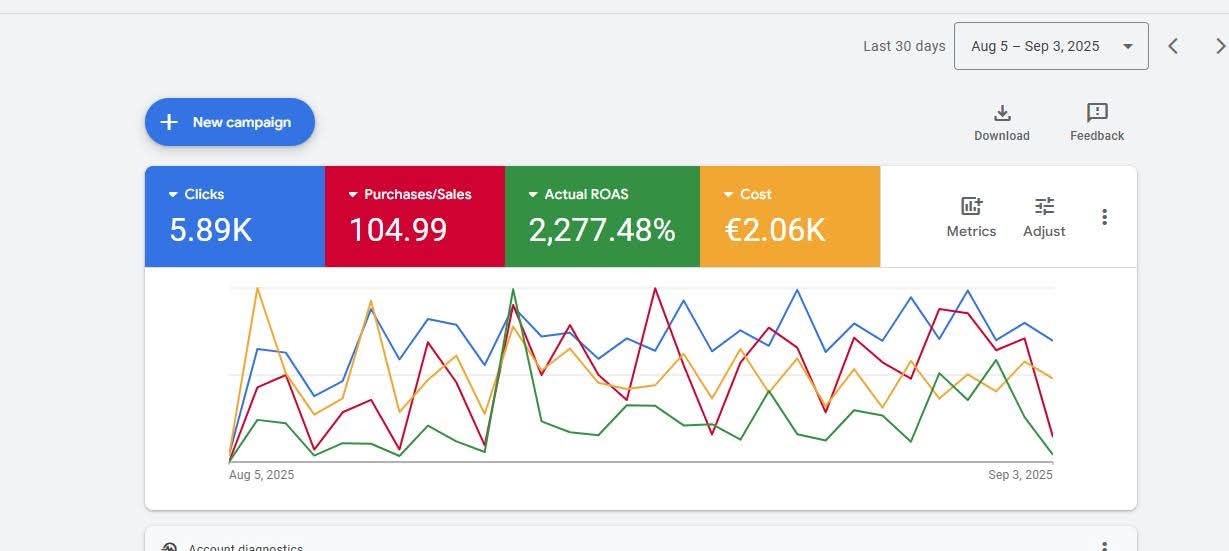Go to previous date period arrow
Image resolution: width=1229 pixels, height=551 pixels.
pyautogui.click(x=1174, y=46)
